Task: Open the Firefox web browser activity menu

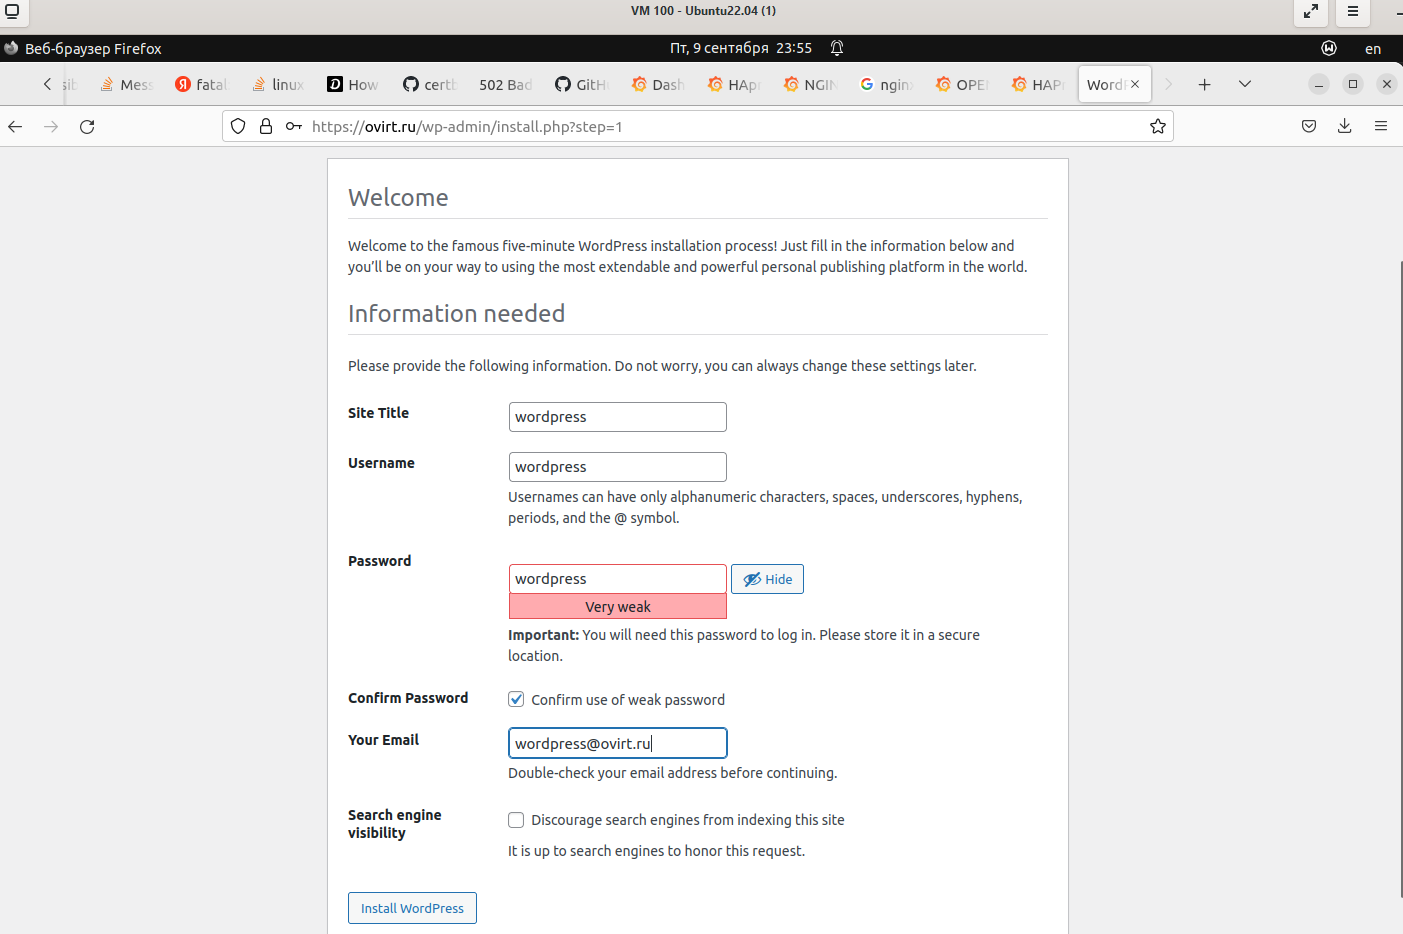Action: click(x=82, y=48)
